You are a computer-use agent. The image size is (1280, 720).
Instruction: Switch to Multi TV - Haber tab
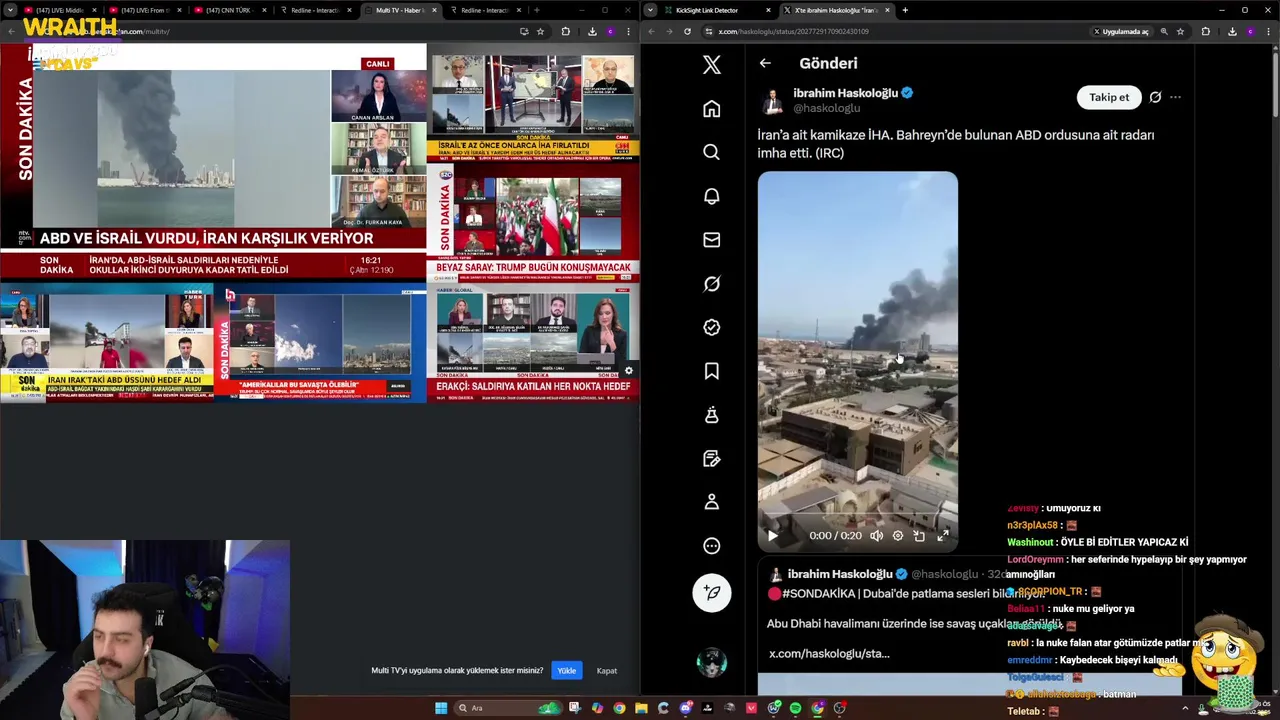point(400,10)
